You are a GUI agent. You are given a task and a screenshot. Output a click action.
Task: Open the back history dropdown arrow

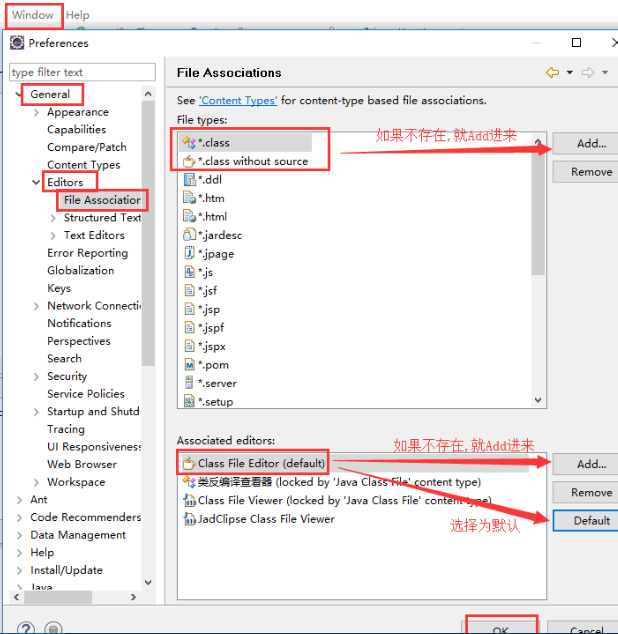(x=569, y=73)
